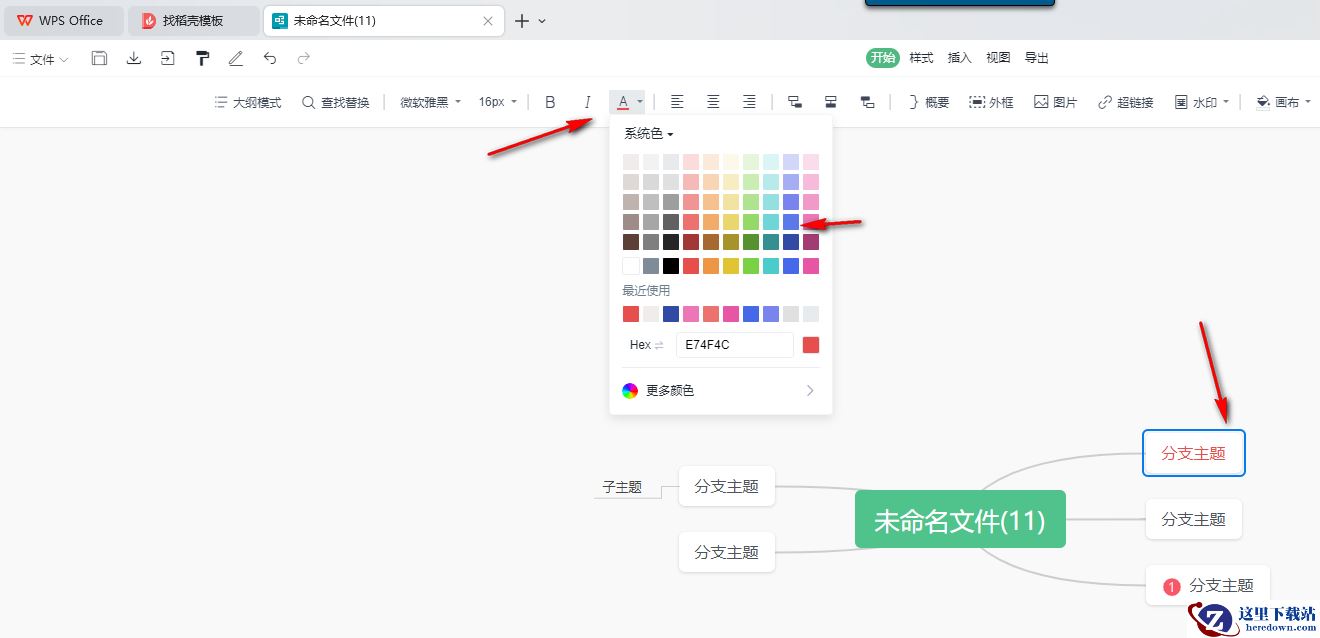Toggle 大纲模式 outline mode
The image size is (1320, 638).
(x=248, y=102)
